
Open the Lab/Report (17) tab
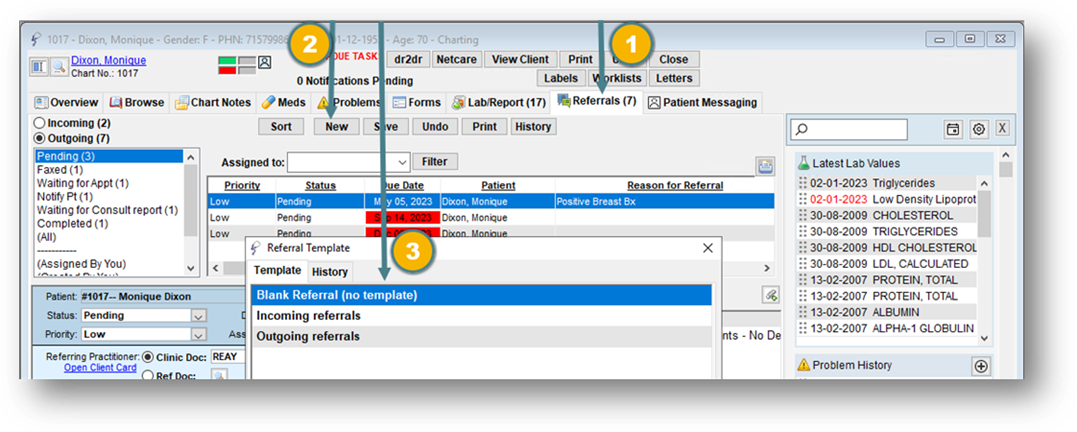click(x=499, y=102)
